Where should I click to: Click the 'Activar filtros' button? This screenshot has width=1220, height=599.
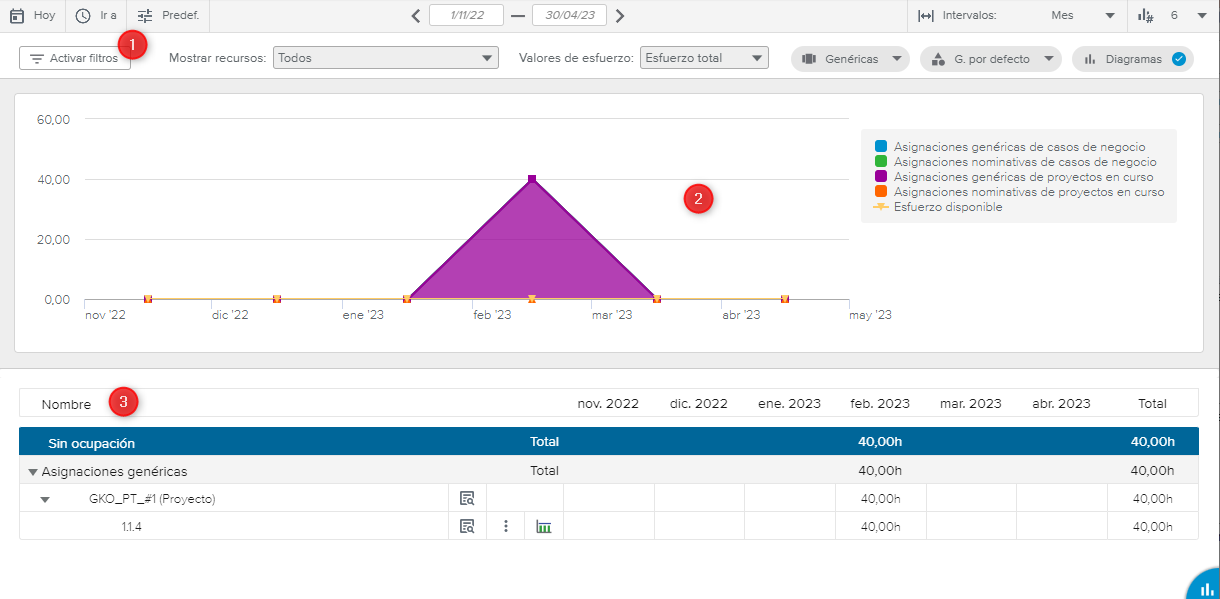coord(75,59)
